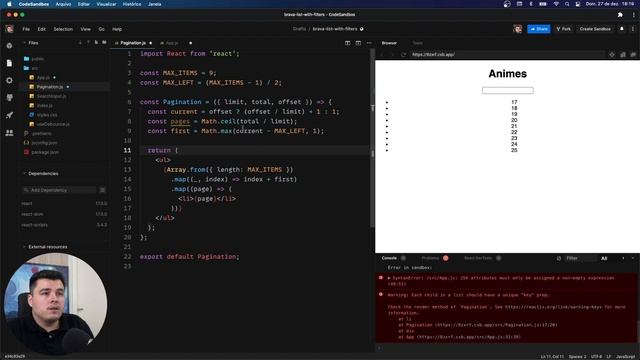Switch to the Console tab
Screen dimensions: 640x360
point(389,258)
